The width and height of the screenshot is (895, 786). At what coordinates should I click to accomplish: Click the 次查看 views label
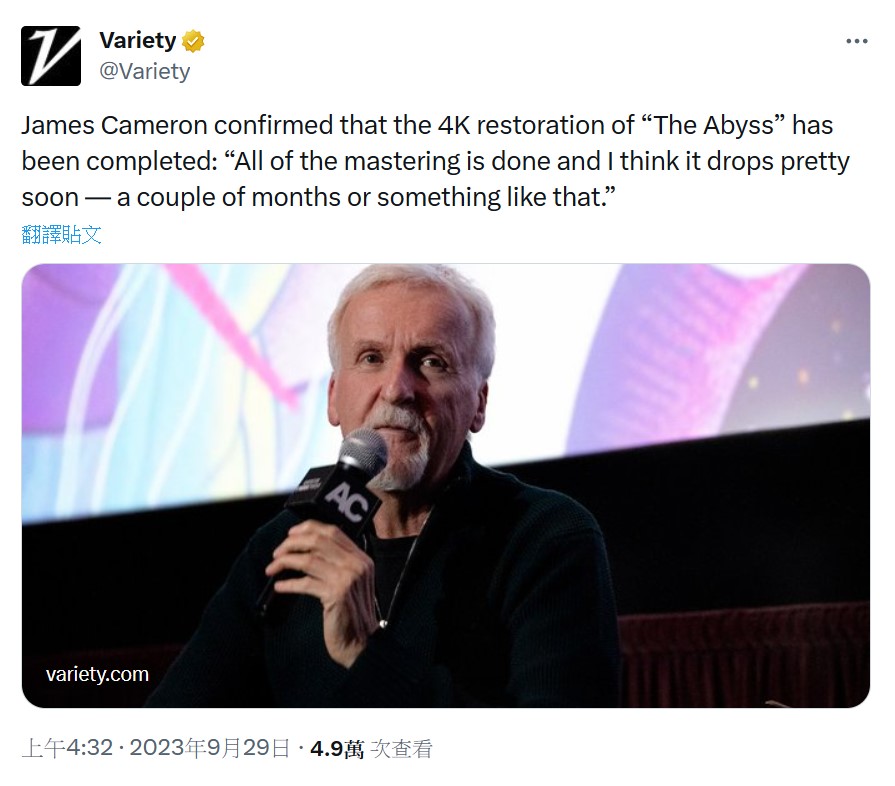(402, 748)
